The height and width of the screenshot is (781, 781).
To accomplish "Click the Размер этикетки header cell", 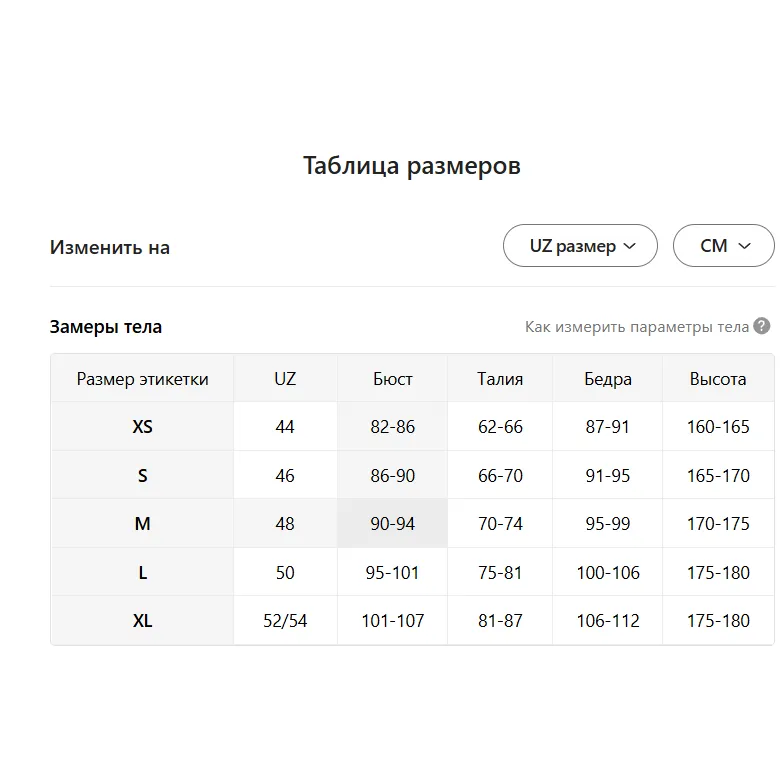I will click(x=142, y=379).
